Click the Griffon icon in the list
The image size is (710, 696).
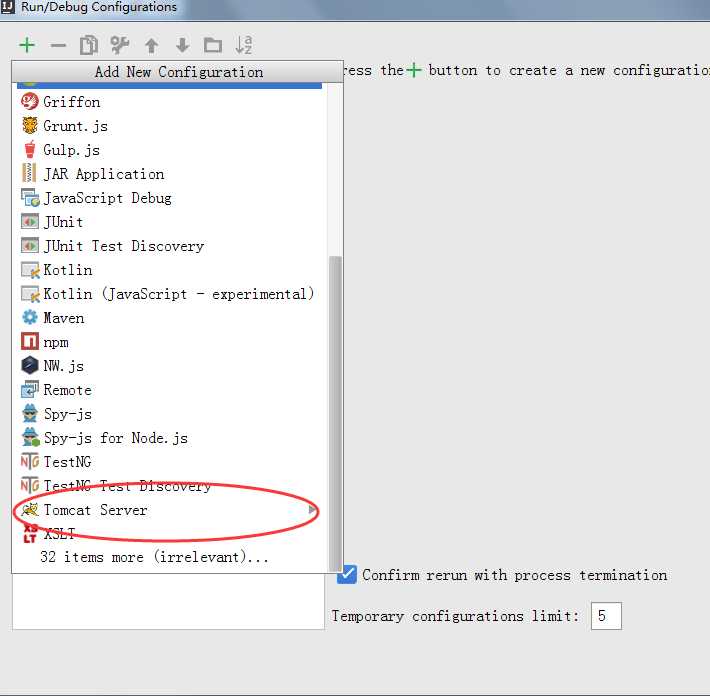click(29, 101)
